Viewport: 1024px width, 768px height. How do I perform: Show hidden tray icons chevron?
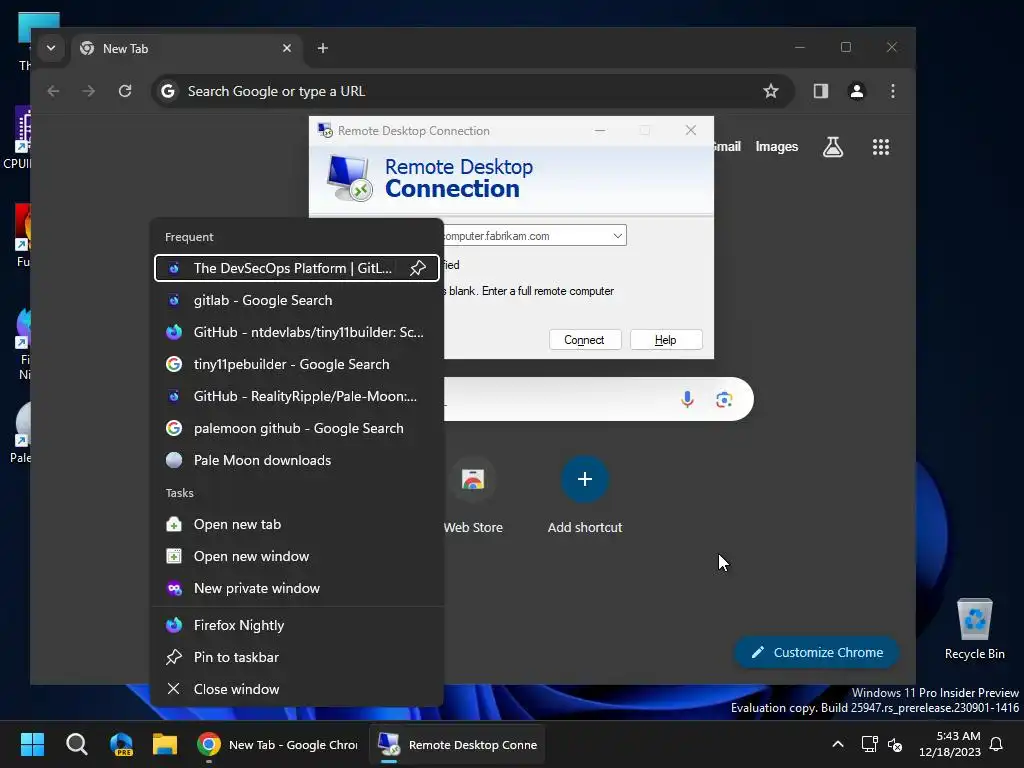(x=838, y=744)
